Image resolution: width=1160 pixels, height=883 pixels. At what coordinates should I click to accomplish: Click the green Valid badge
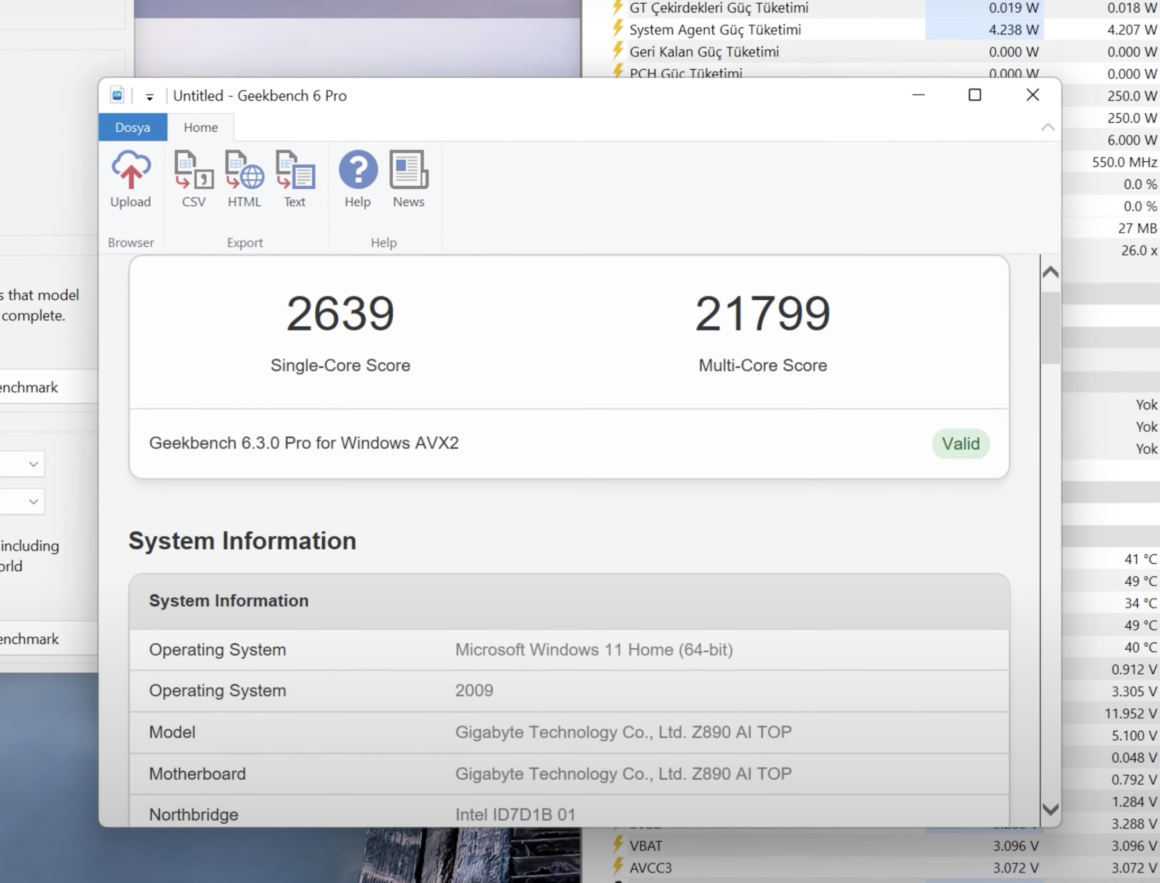tap(961, 444)
